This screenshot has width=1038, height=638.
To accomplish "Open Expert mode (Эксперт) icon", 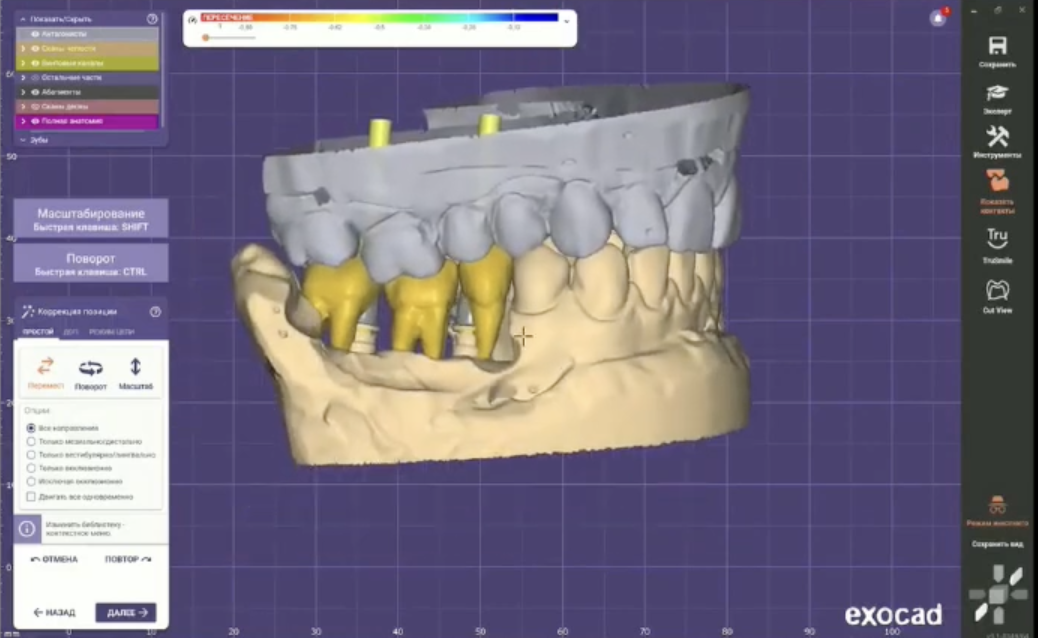I will [x=997, y=93].
